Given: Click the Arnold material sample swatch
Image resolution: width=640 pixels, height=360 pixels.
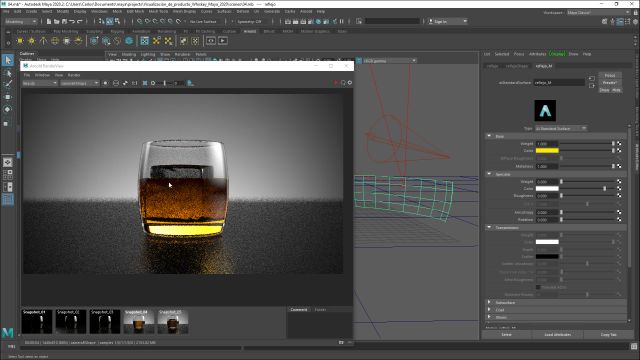Looking at the screenshot, I should click(545, 111).
